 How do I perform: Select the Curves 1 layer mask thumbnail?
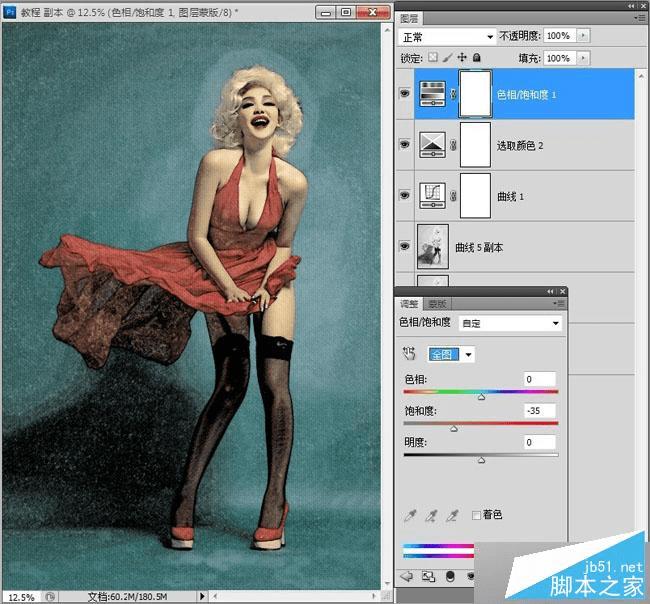(x=475, y=196)
